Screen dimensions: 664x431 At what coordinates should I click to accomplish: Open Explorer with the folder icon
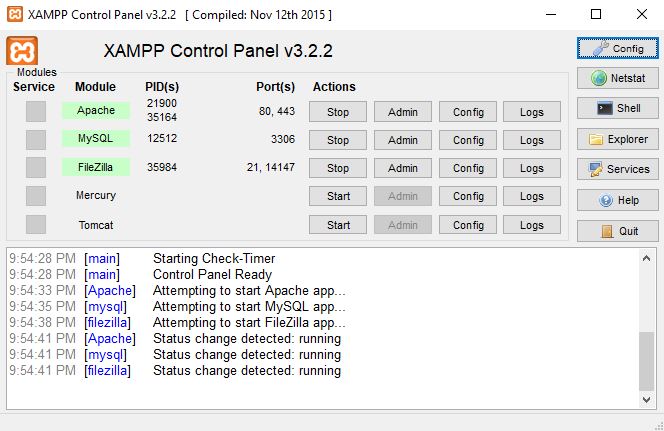click(617, 139)
